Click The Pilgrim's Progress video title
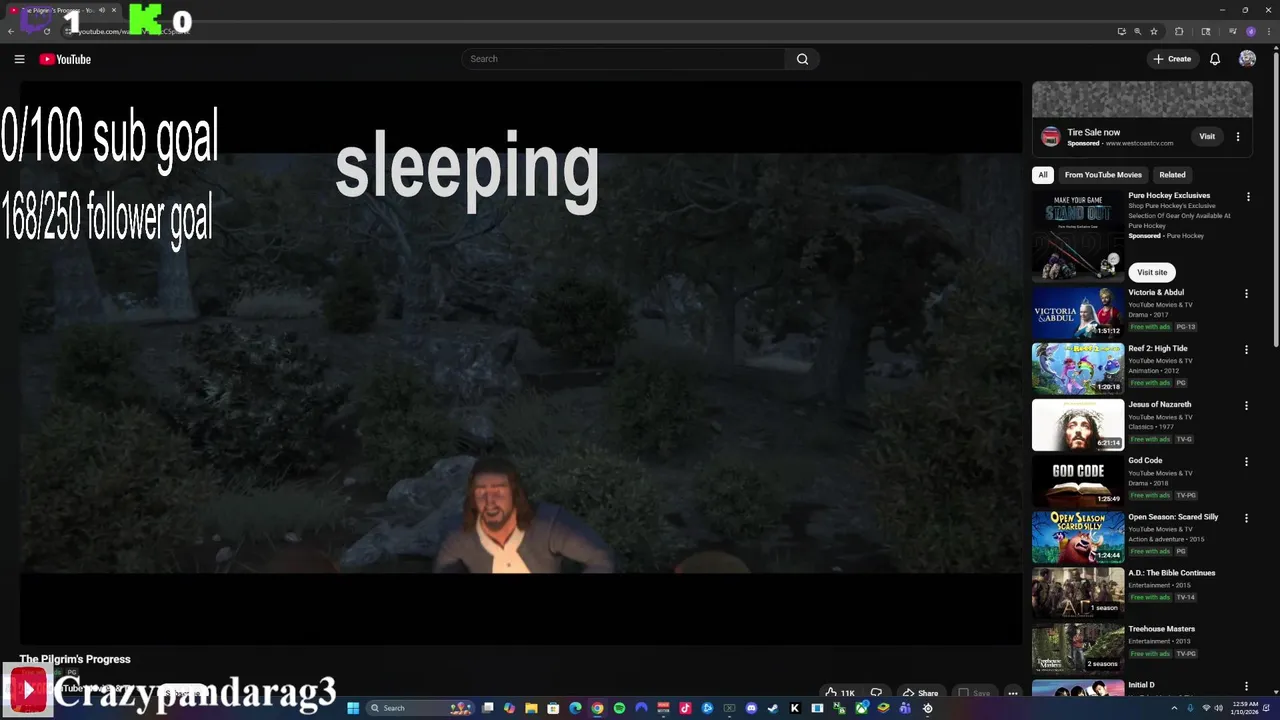Viewport: 1280px width, 720px height. pos(75,659)
